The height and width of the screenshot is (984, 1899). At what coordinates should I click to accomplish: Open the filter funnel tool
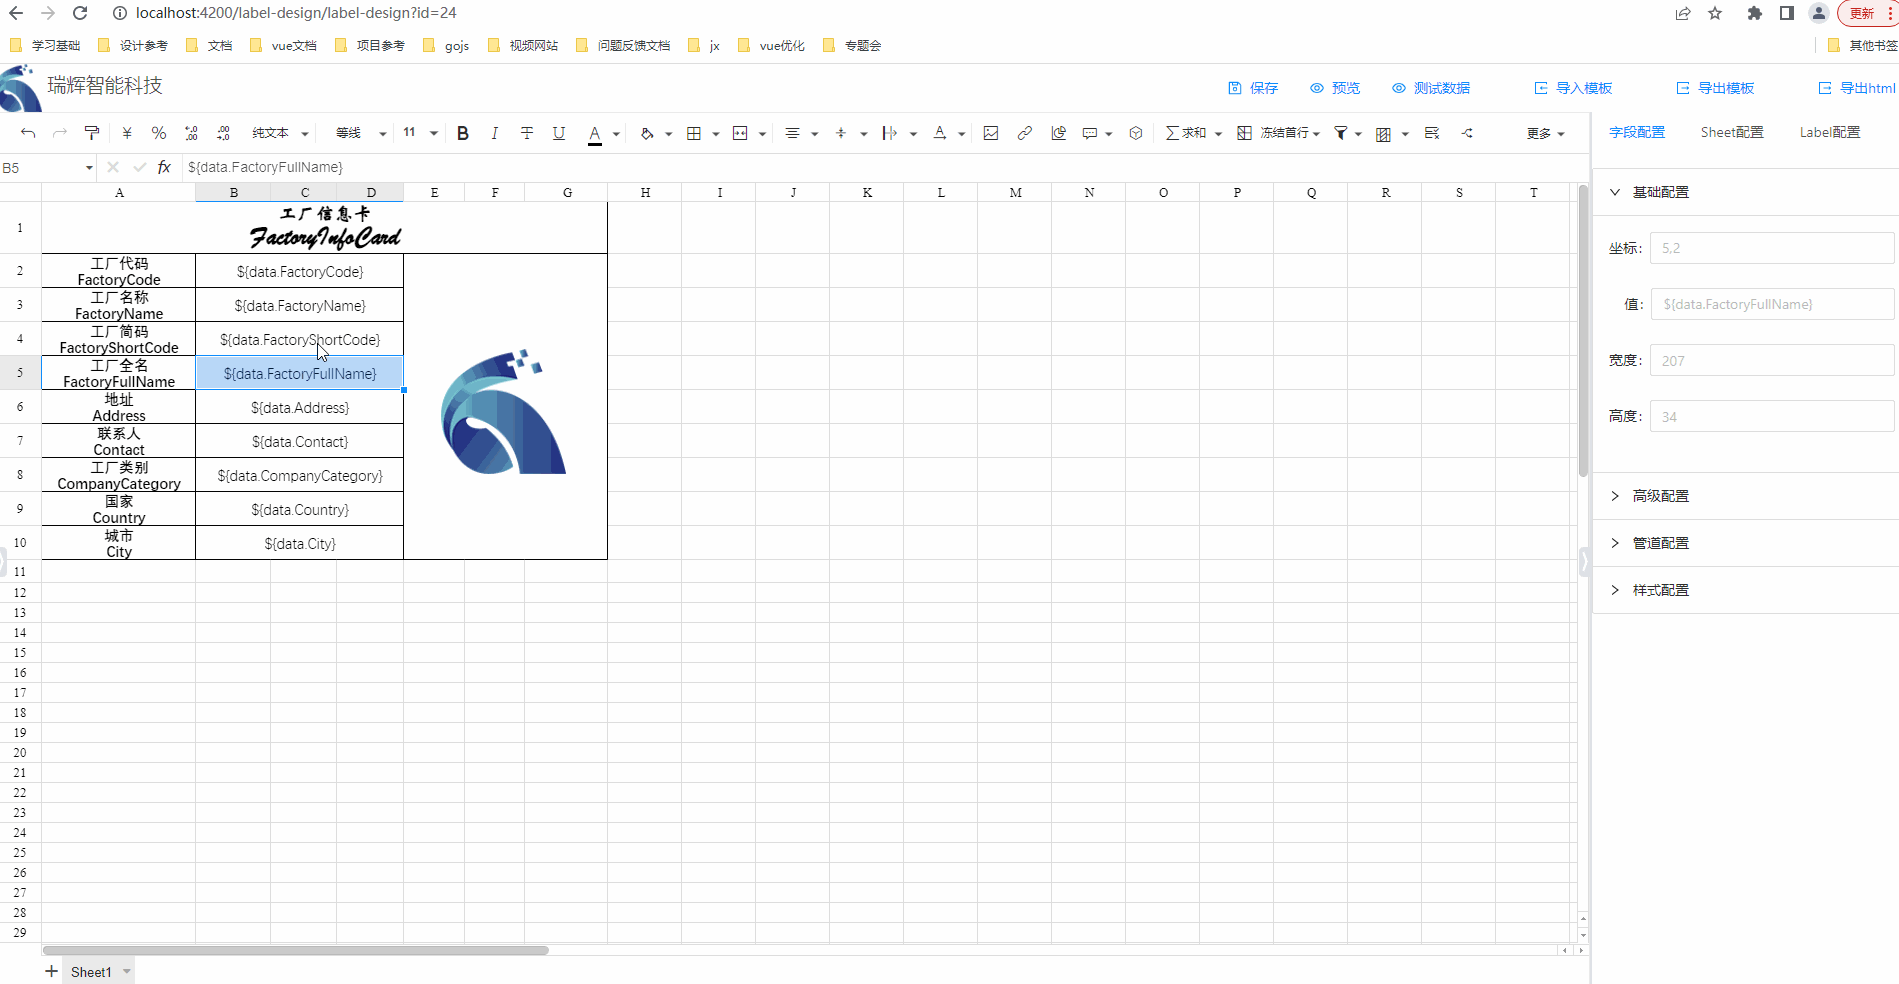coord(1341,133)
